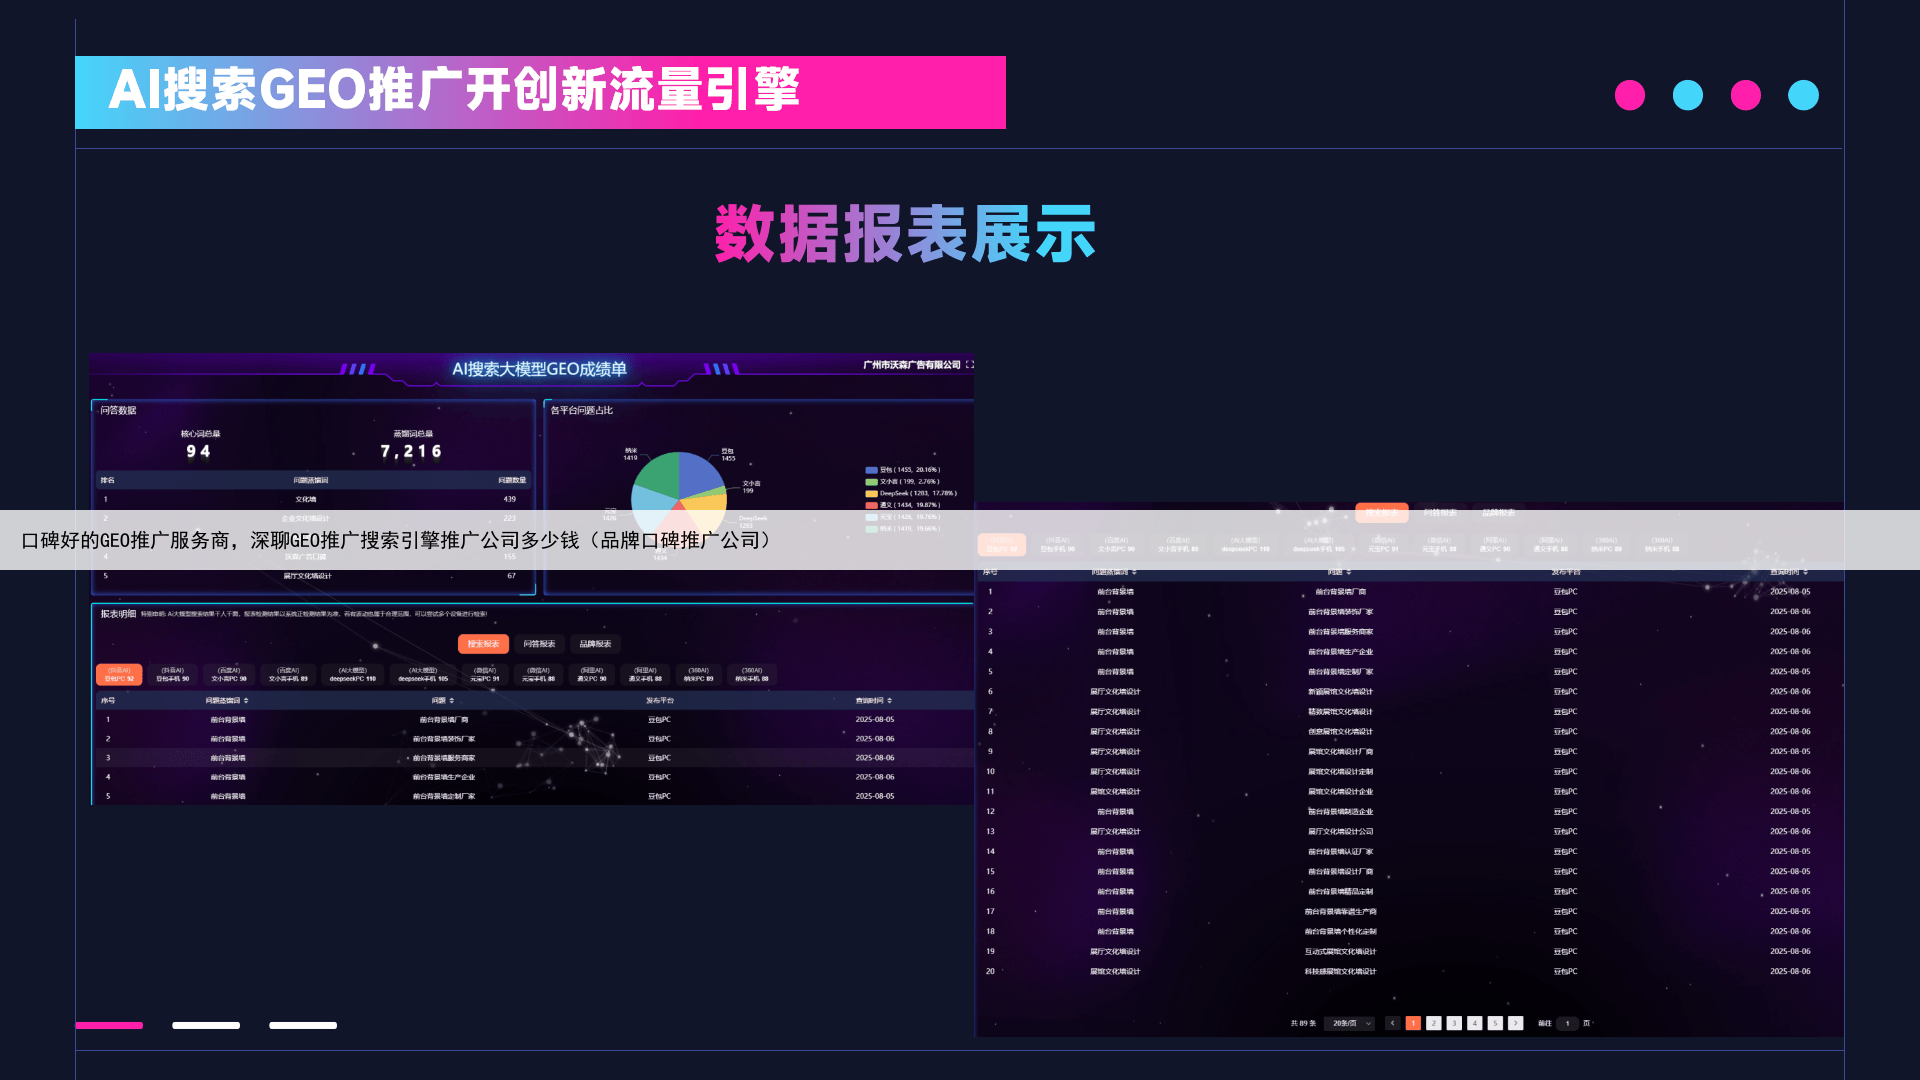Click the 前往 page number input field

coord(1567,1023)
